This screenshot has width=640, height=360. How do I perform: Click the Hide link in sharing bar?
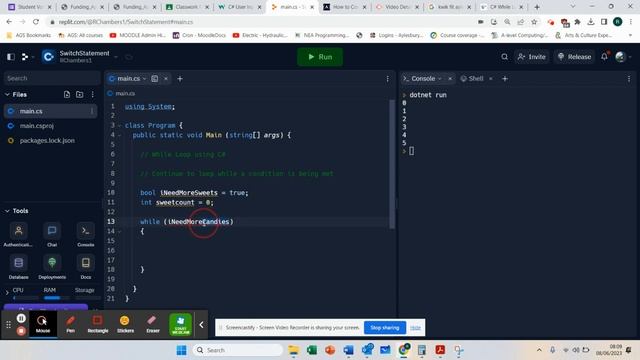[x=415, y=327]
